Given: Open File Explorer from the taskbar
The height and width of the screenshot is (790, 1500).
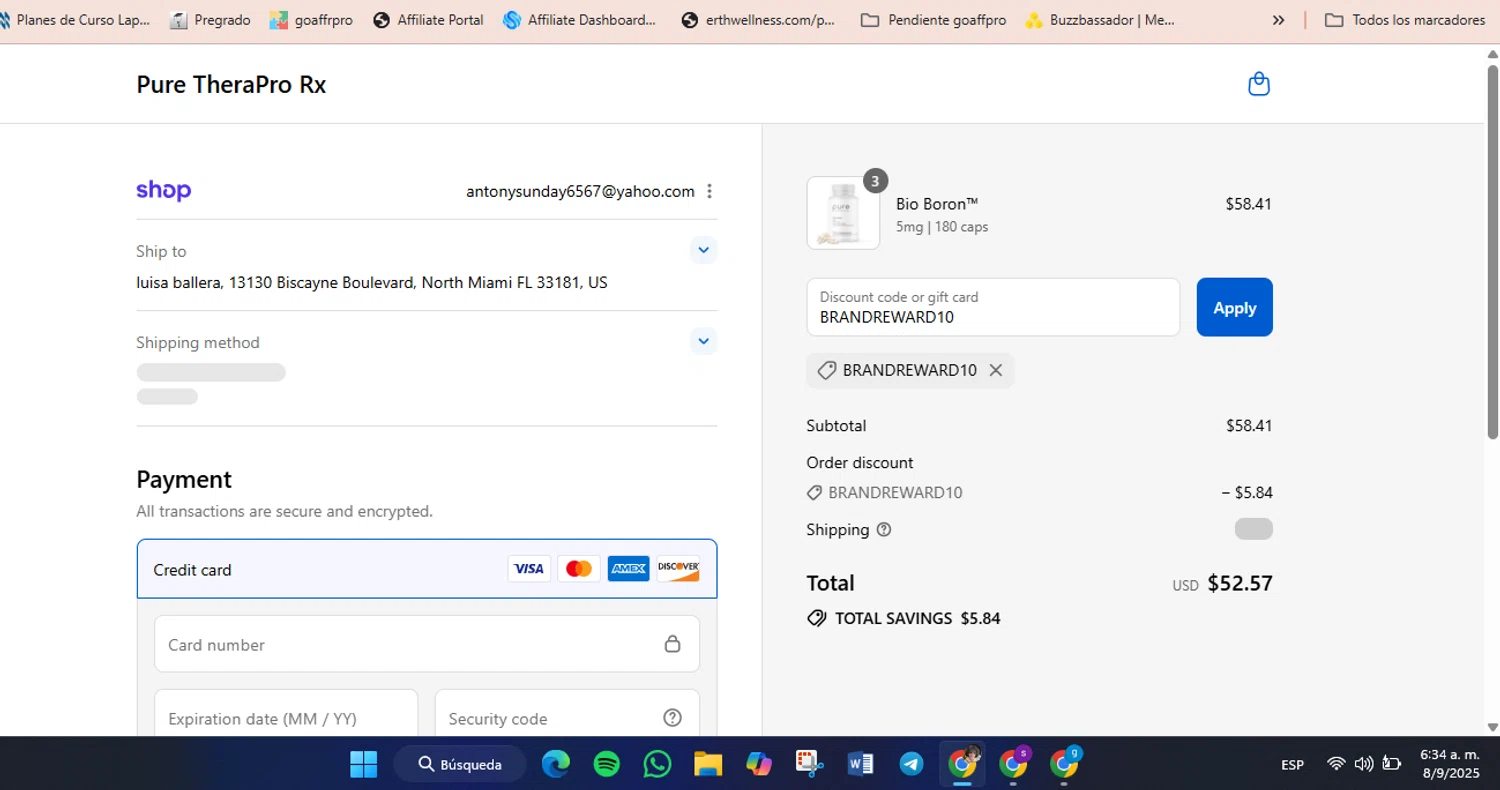Looking at the screenshot, I should click(708, 764).
